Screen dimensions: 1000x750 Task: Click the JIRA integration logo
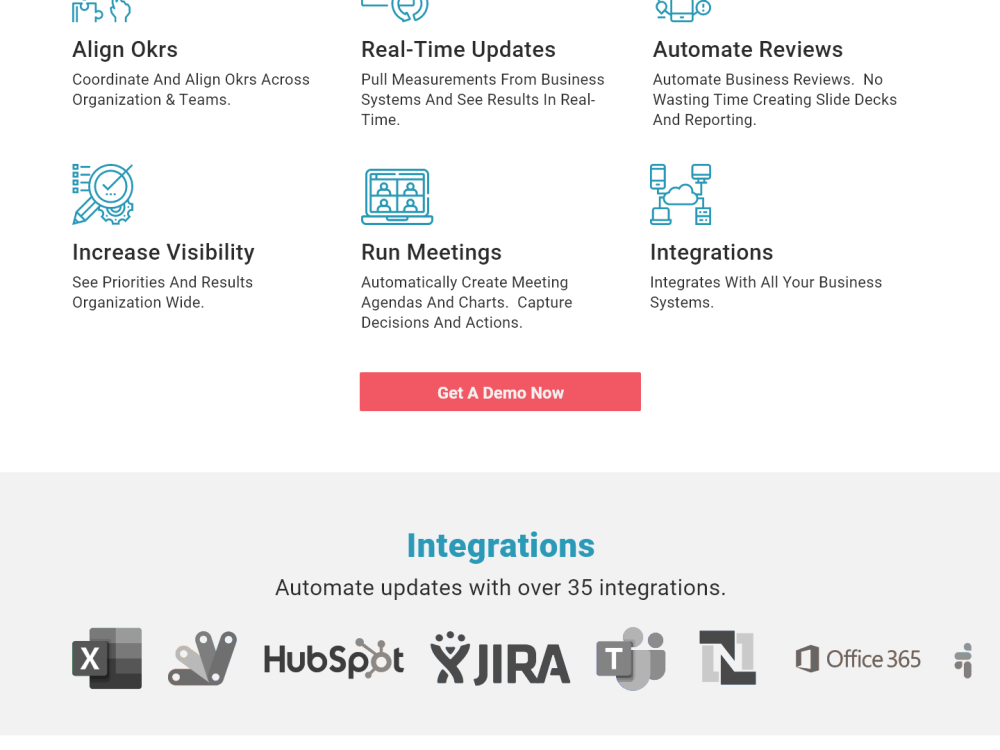pyautogui.click(x=500, y=658)
